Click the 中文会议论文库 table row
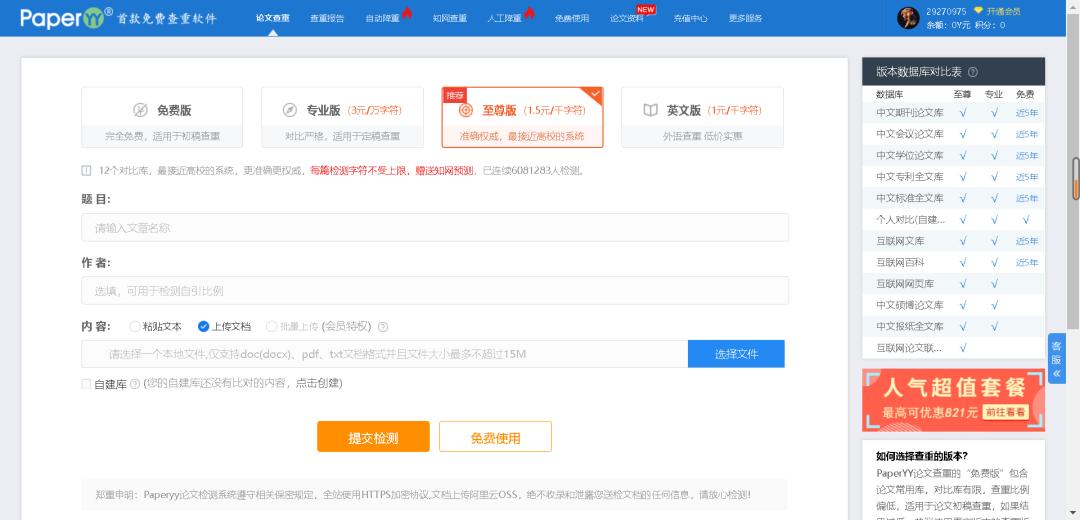 pos(953,134)
